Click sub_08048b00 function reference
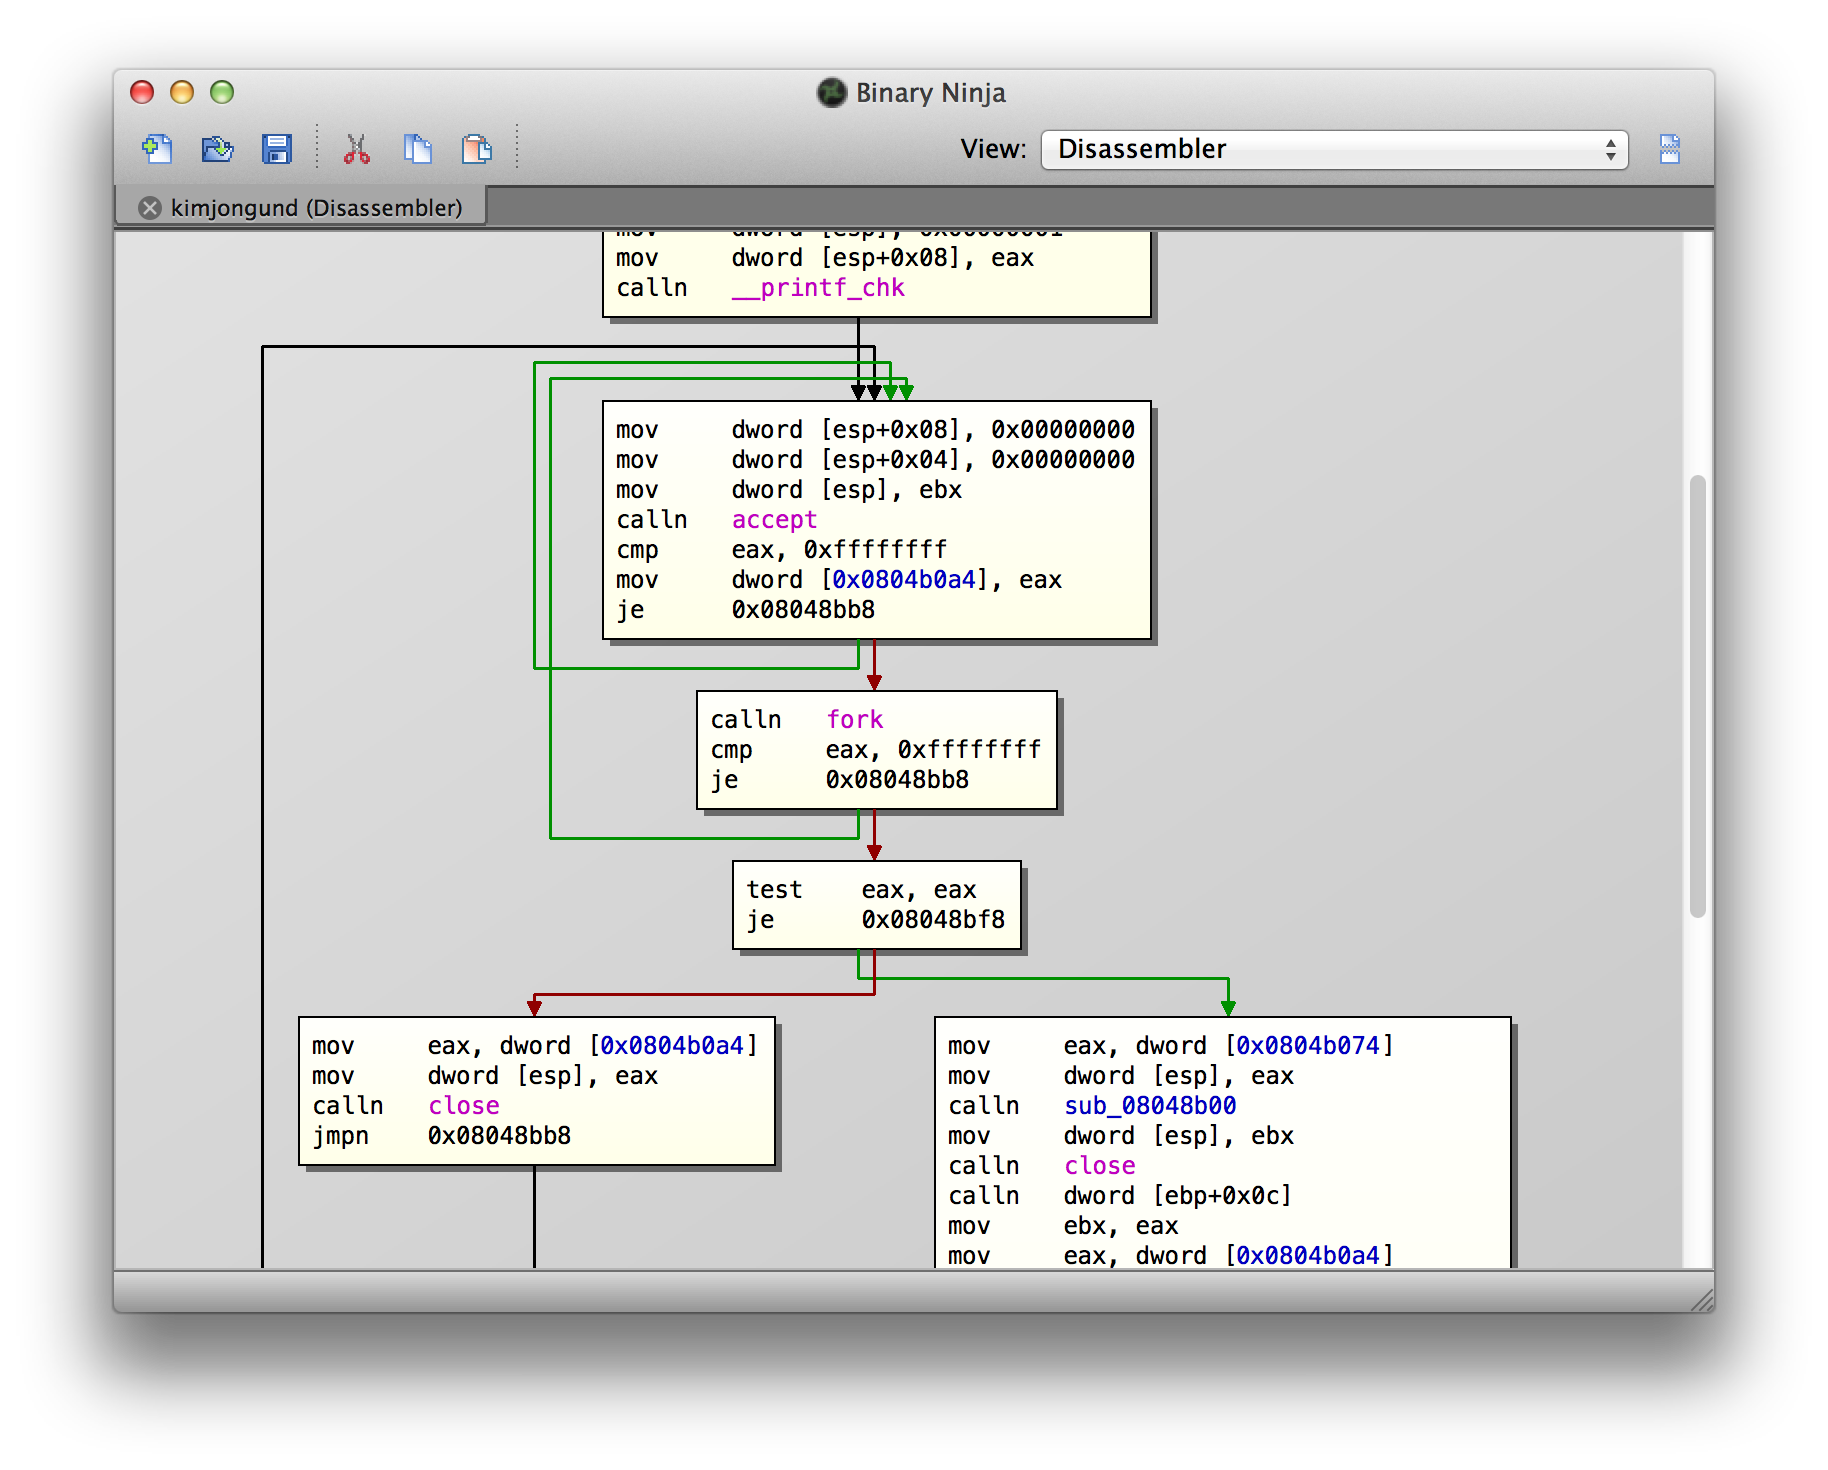Screen dimensions: 1828x1470 1150,1106
